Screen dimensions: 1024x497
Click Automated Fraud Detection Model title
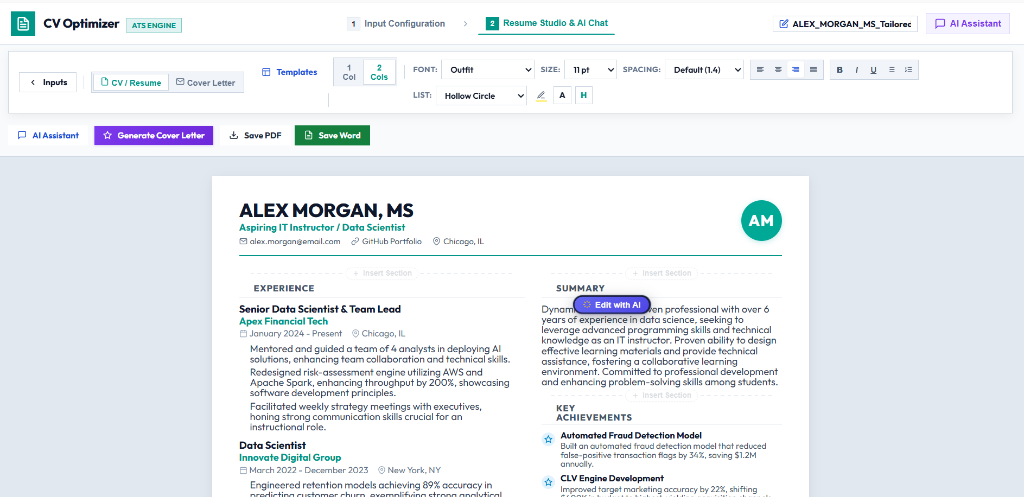click(x=632, y=435)
